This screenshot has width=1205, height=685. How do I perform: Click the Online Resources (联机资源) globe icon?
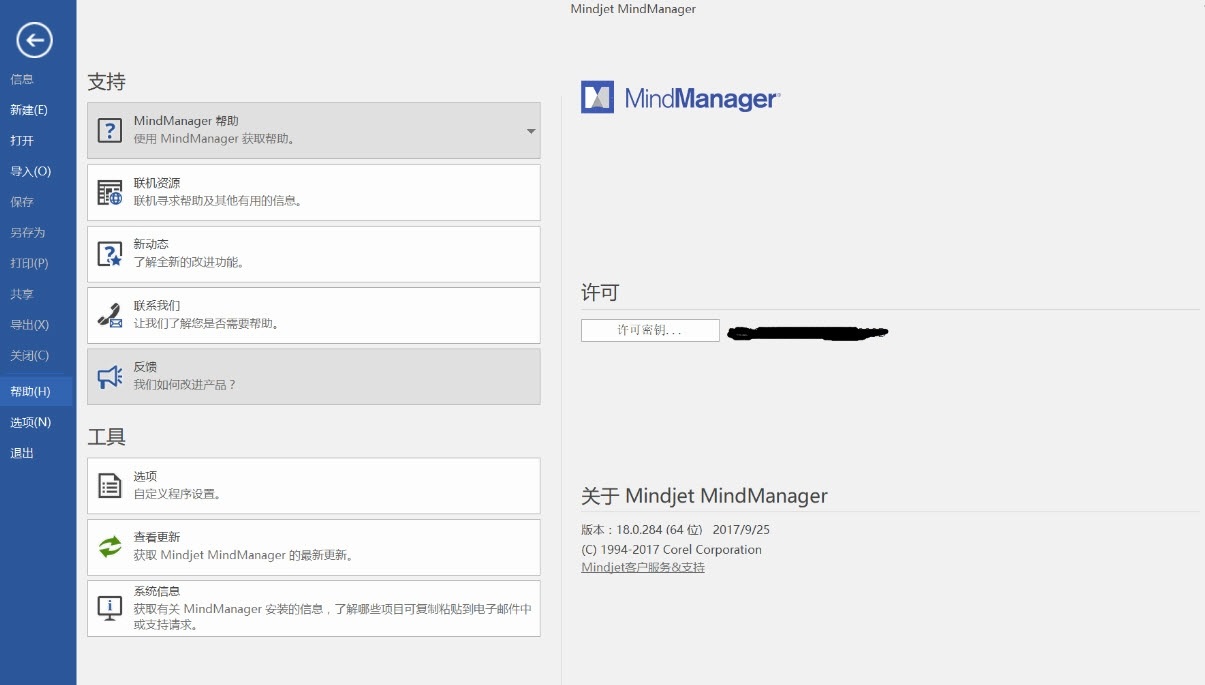click(x=109, y=192)
